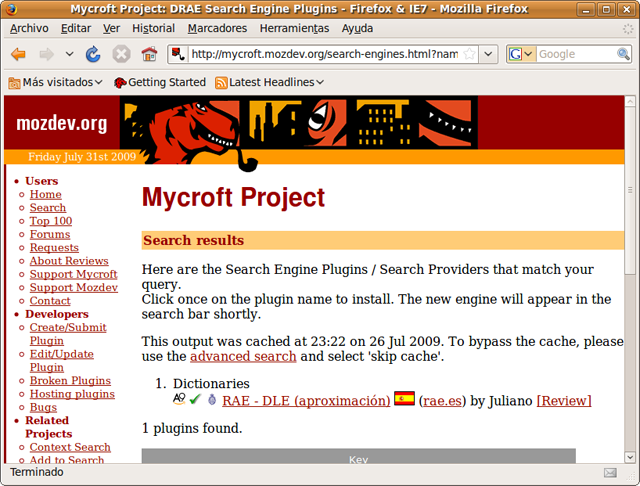
Task: Click the Getting Started bookmark icon
Action: coord(120,82)
